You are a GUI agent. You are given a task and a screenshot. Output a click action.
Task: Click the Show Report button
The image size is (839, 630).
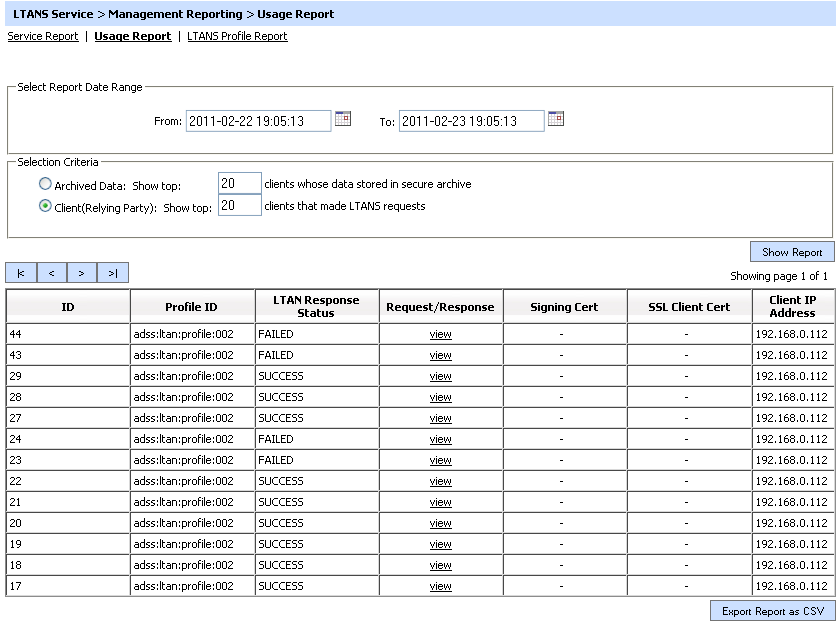792,252
